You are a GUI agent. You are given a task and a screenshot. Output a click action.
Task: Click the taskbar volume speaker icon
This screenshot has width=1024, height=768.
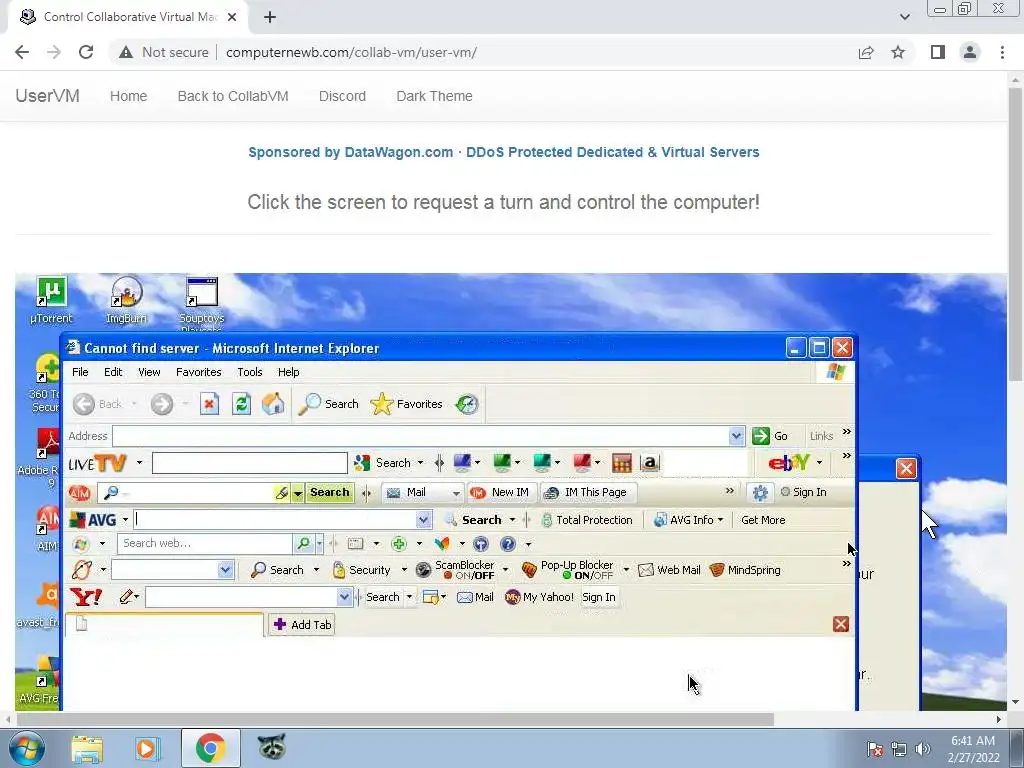point(922,749)
